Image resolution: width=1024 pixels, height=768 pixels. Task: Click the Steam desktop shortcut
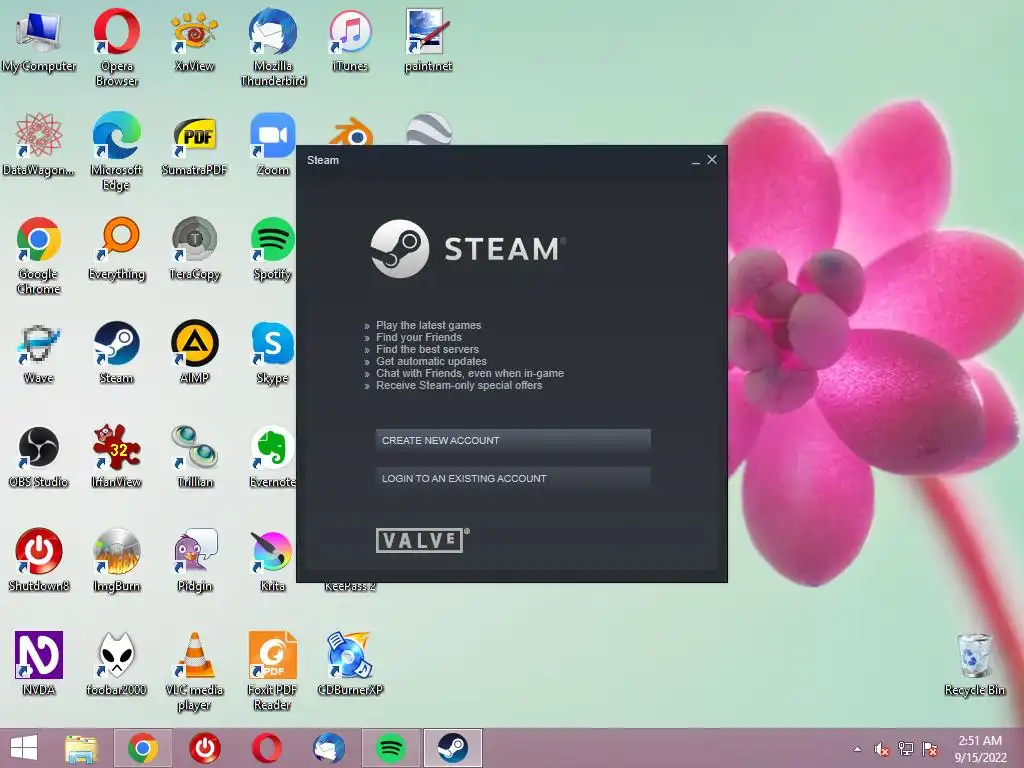click(x=116, y=353)
